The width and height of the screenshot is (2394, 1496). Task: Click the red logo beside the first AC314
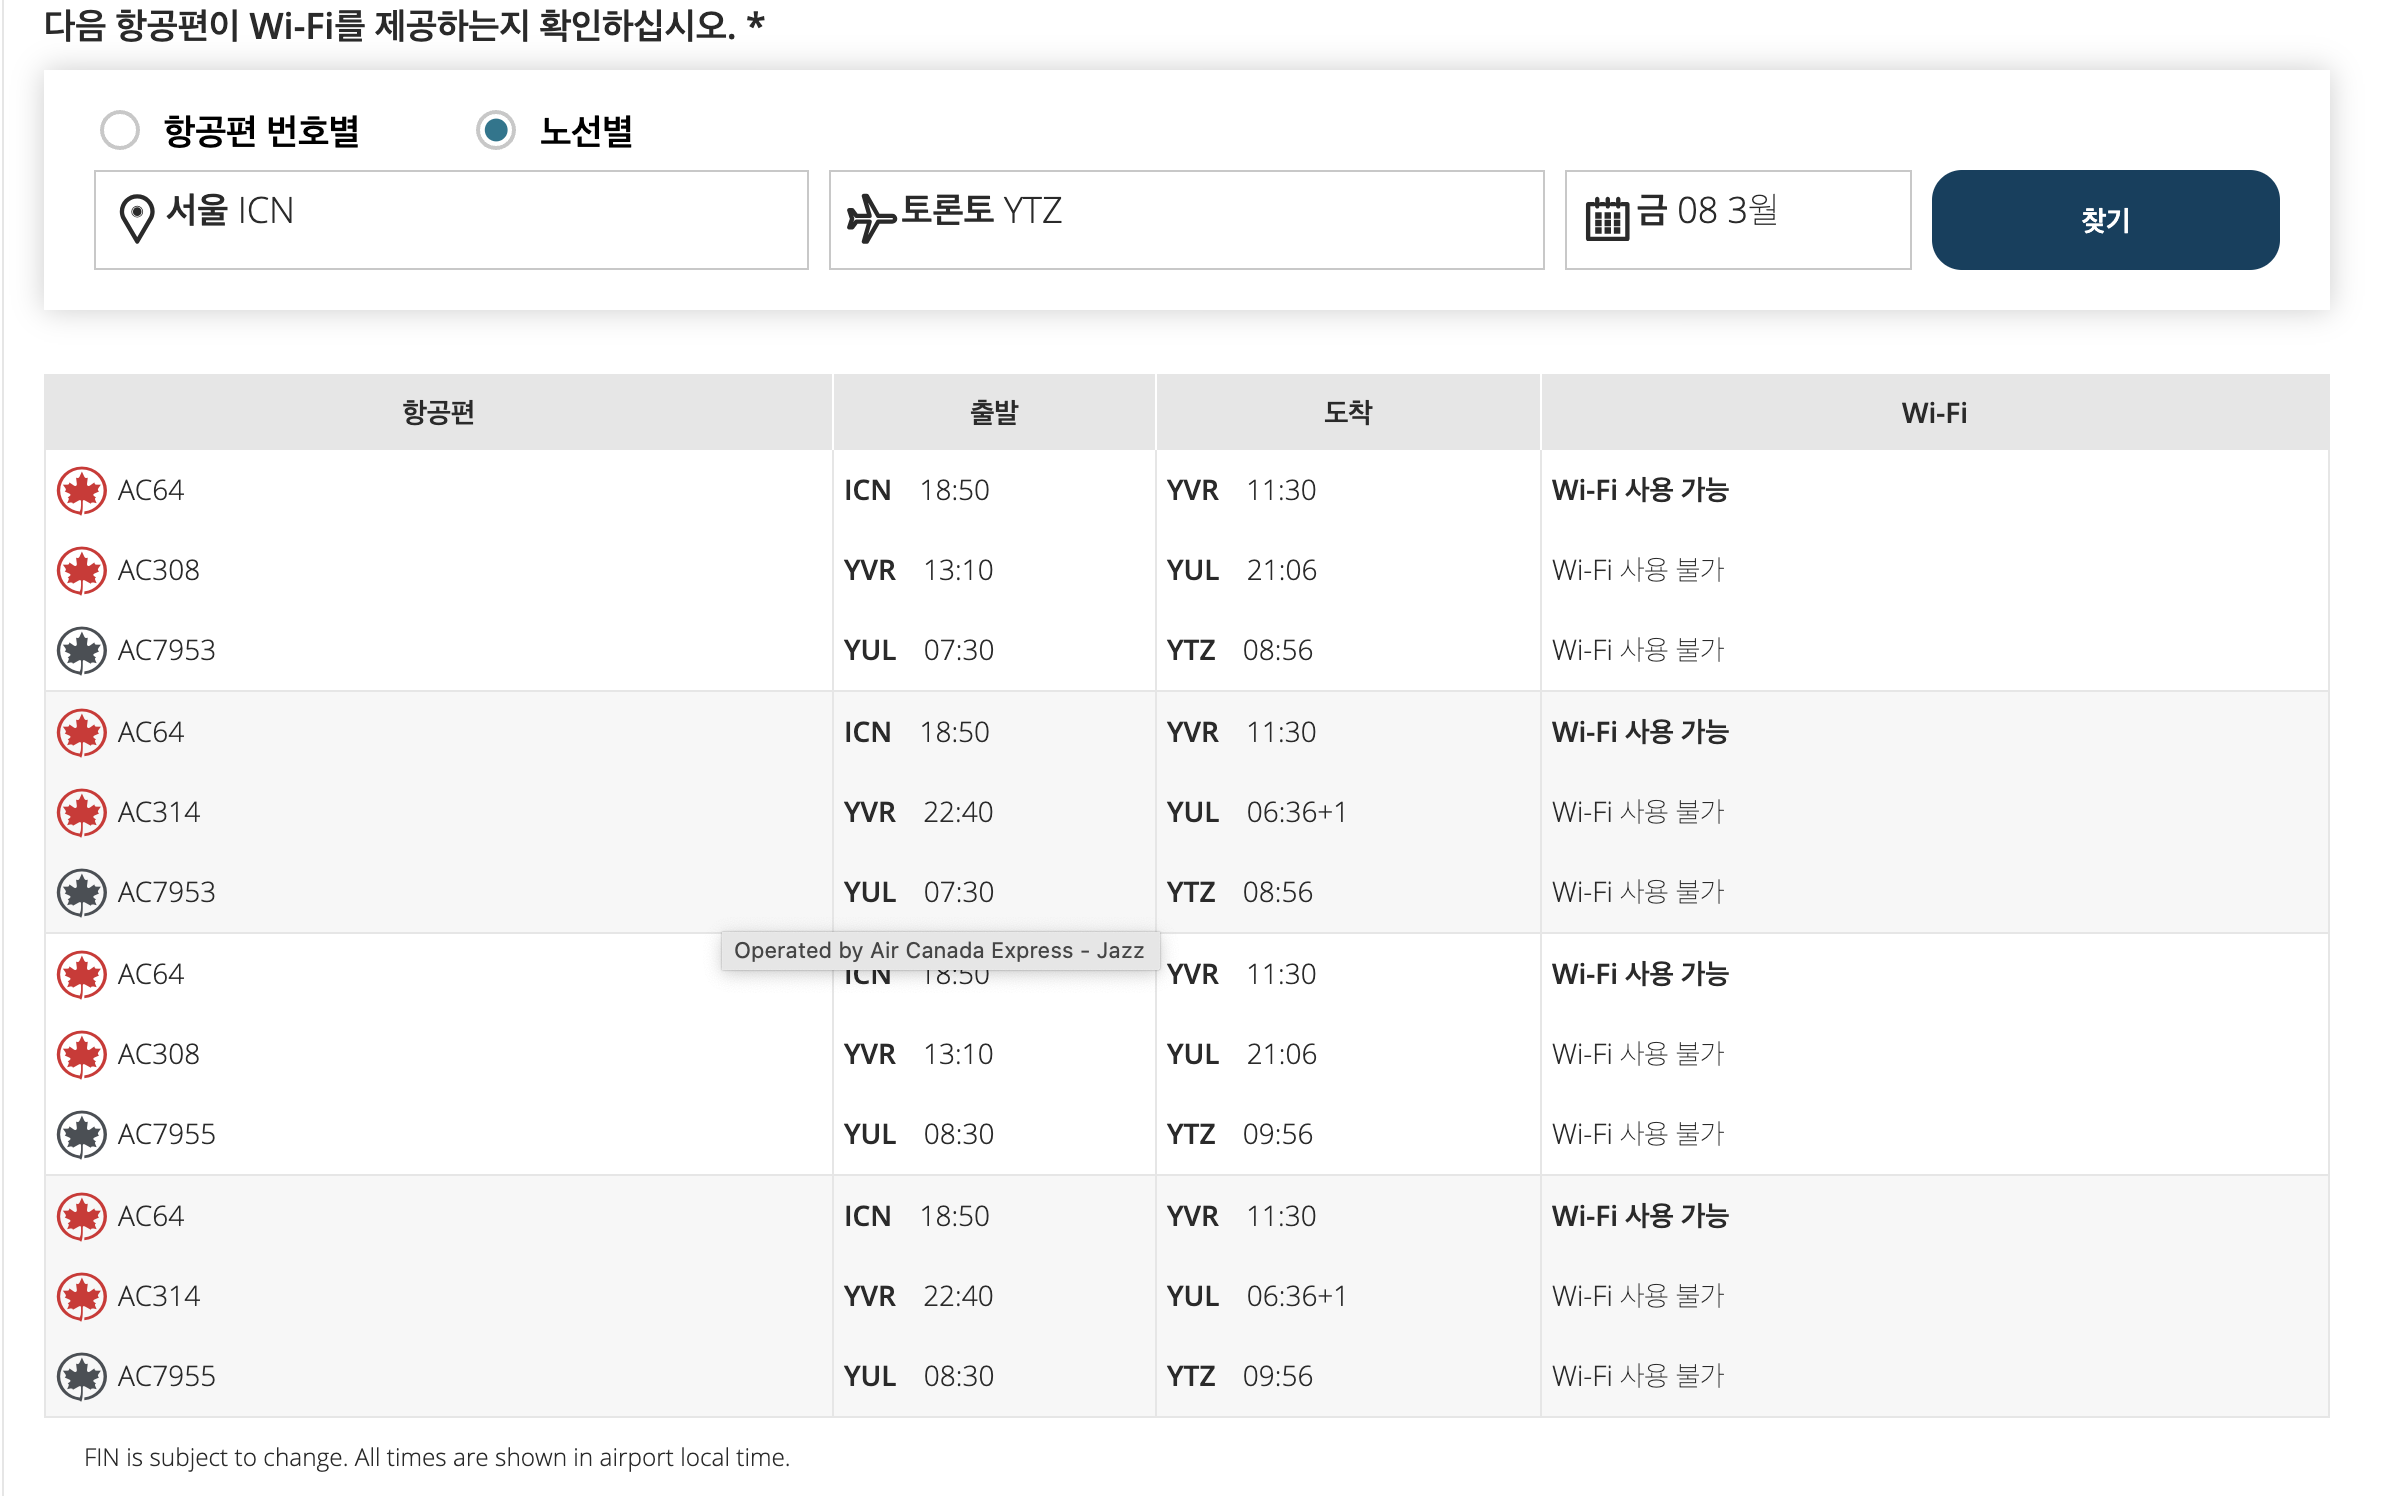click(x=82, y=813)
